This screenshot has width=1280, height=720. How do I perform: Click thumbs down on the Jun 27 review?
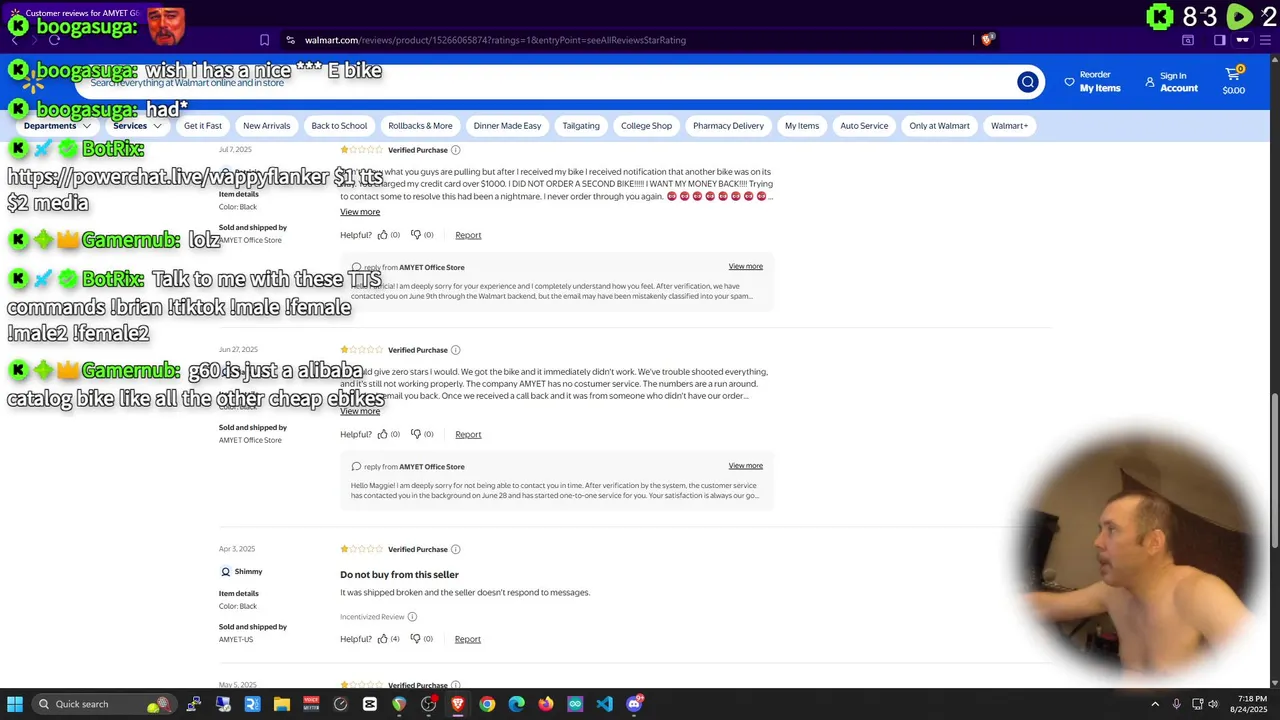click(x=416, y=434)
